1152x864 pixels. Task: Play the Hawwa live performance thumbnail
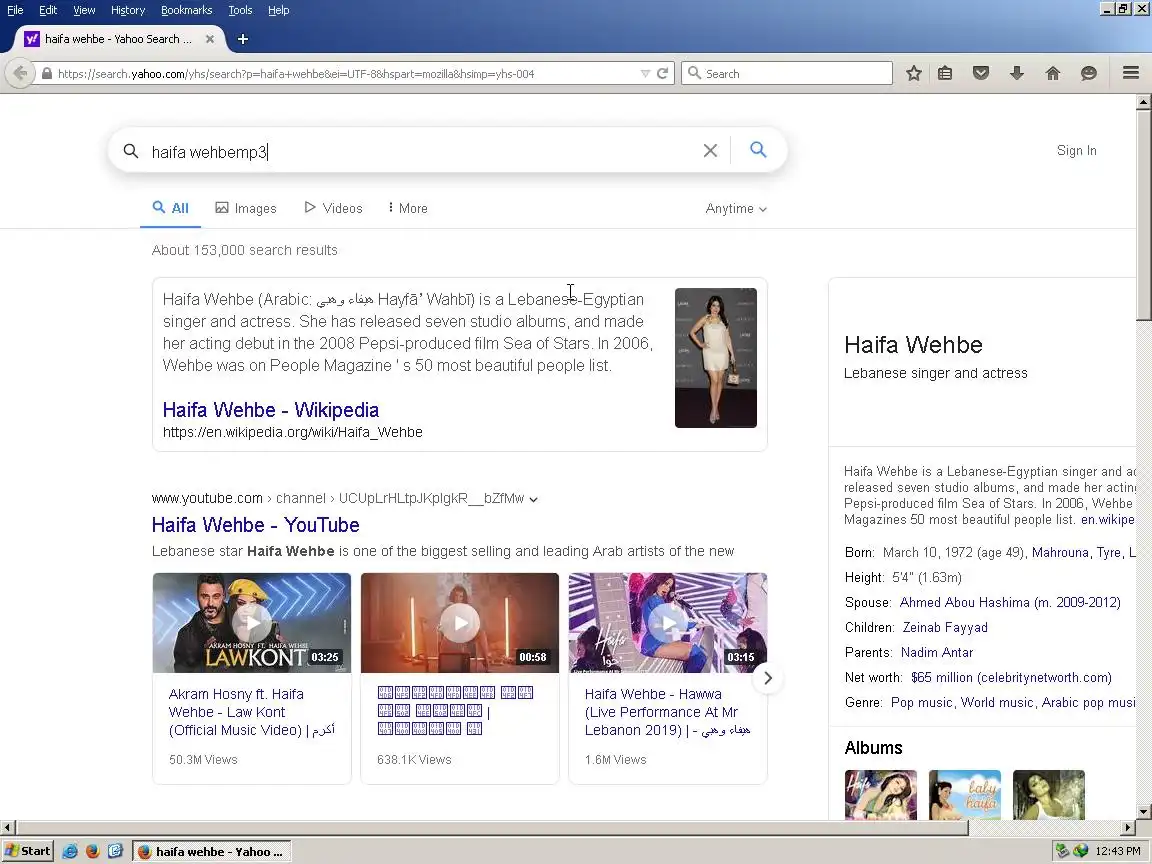click(668, 623)
